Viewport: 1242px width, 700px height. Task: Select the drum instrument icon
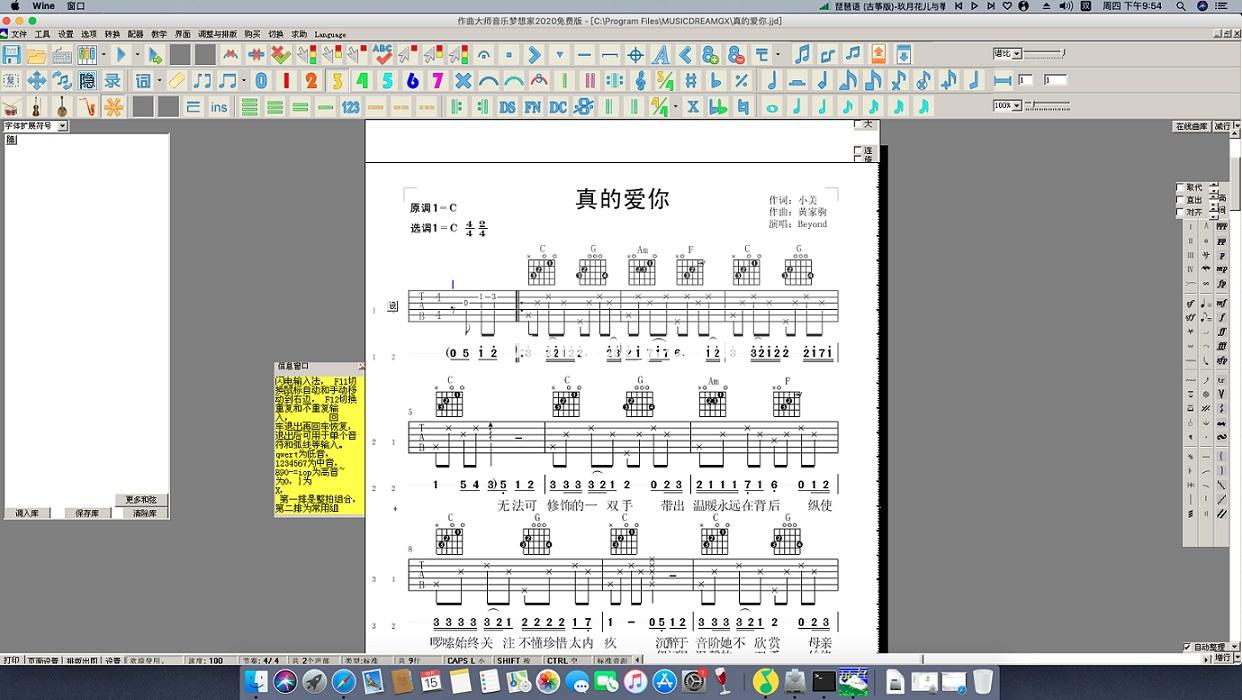click(11, 106)
